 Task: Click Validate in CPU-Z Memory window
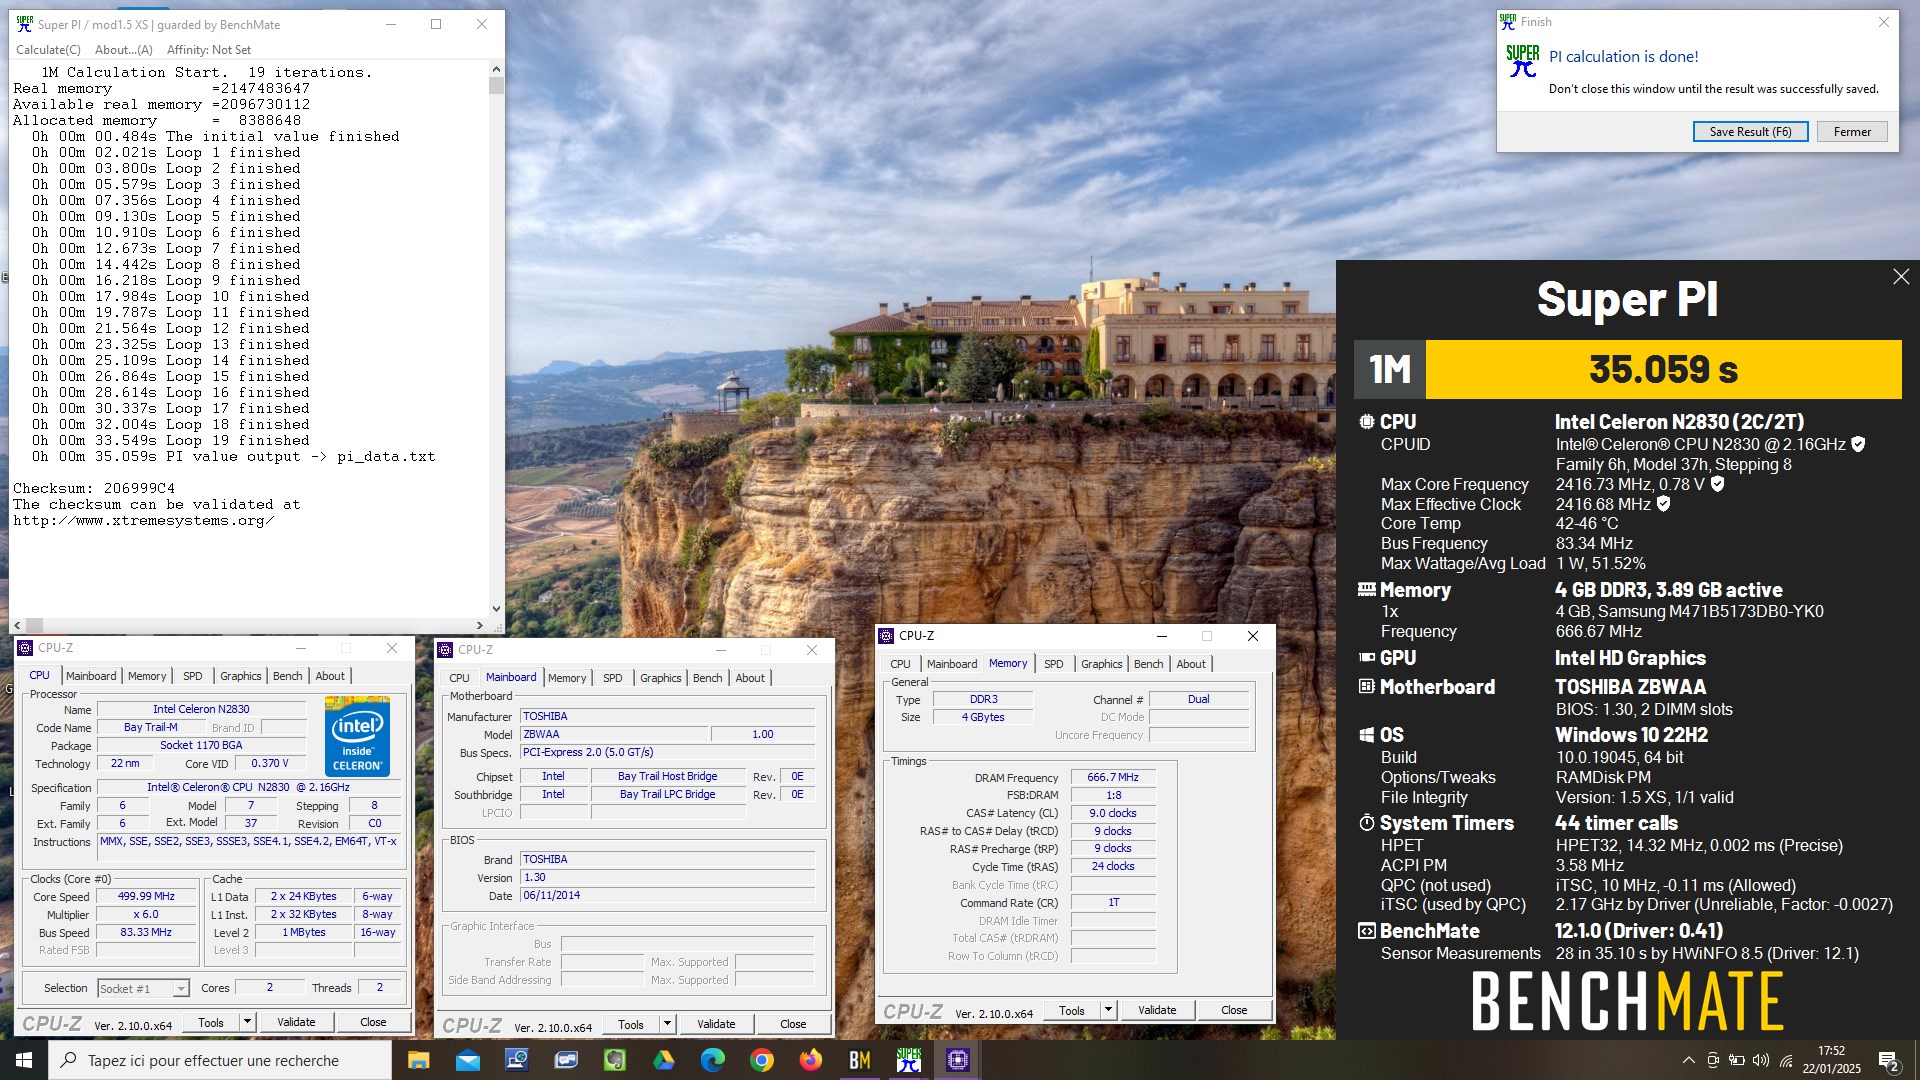(x=1157, y=1010)
